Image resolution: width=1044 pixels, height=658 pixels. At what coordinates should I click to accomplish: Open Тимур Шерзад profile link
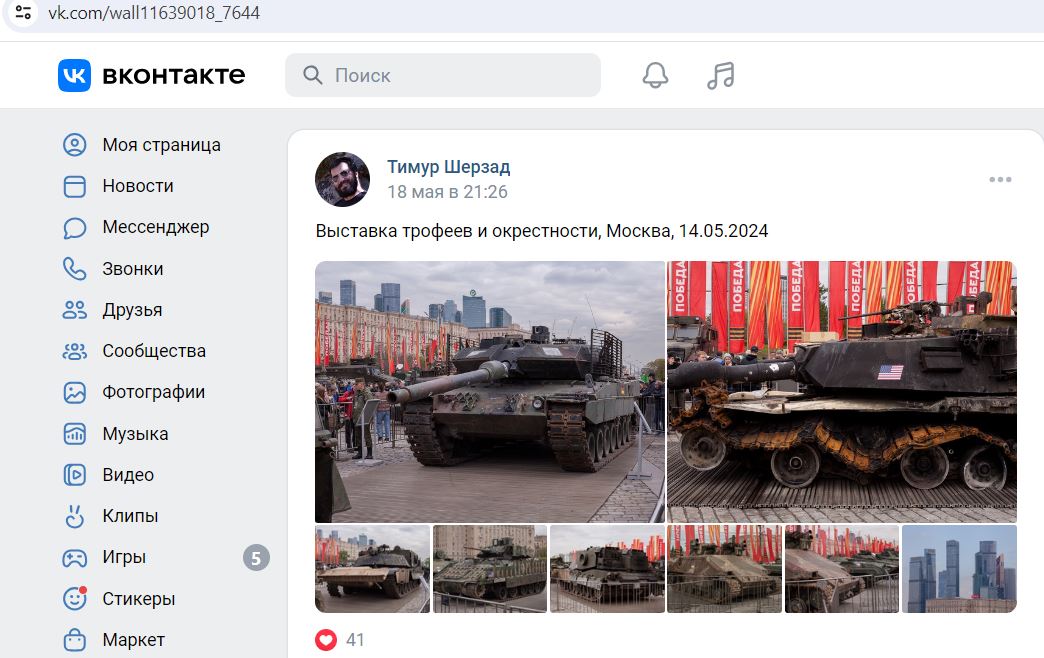449,166
